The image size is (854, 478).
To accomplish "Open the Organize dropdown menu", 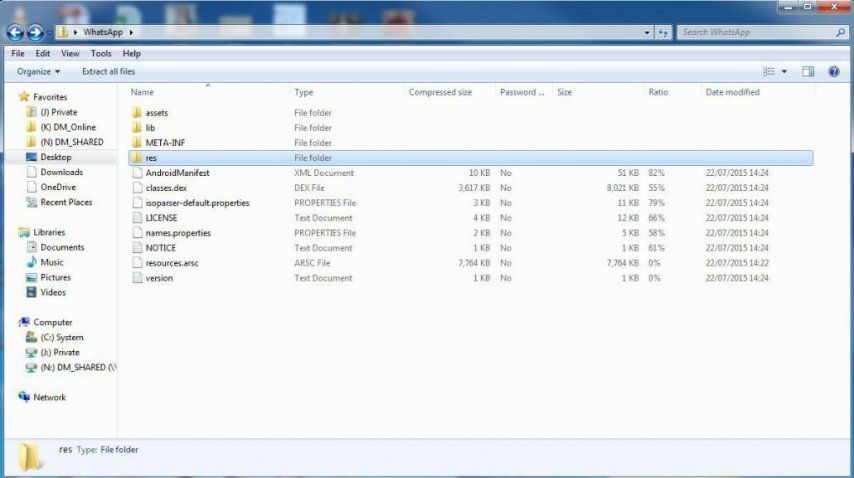I will 38,72.
